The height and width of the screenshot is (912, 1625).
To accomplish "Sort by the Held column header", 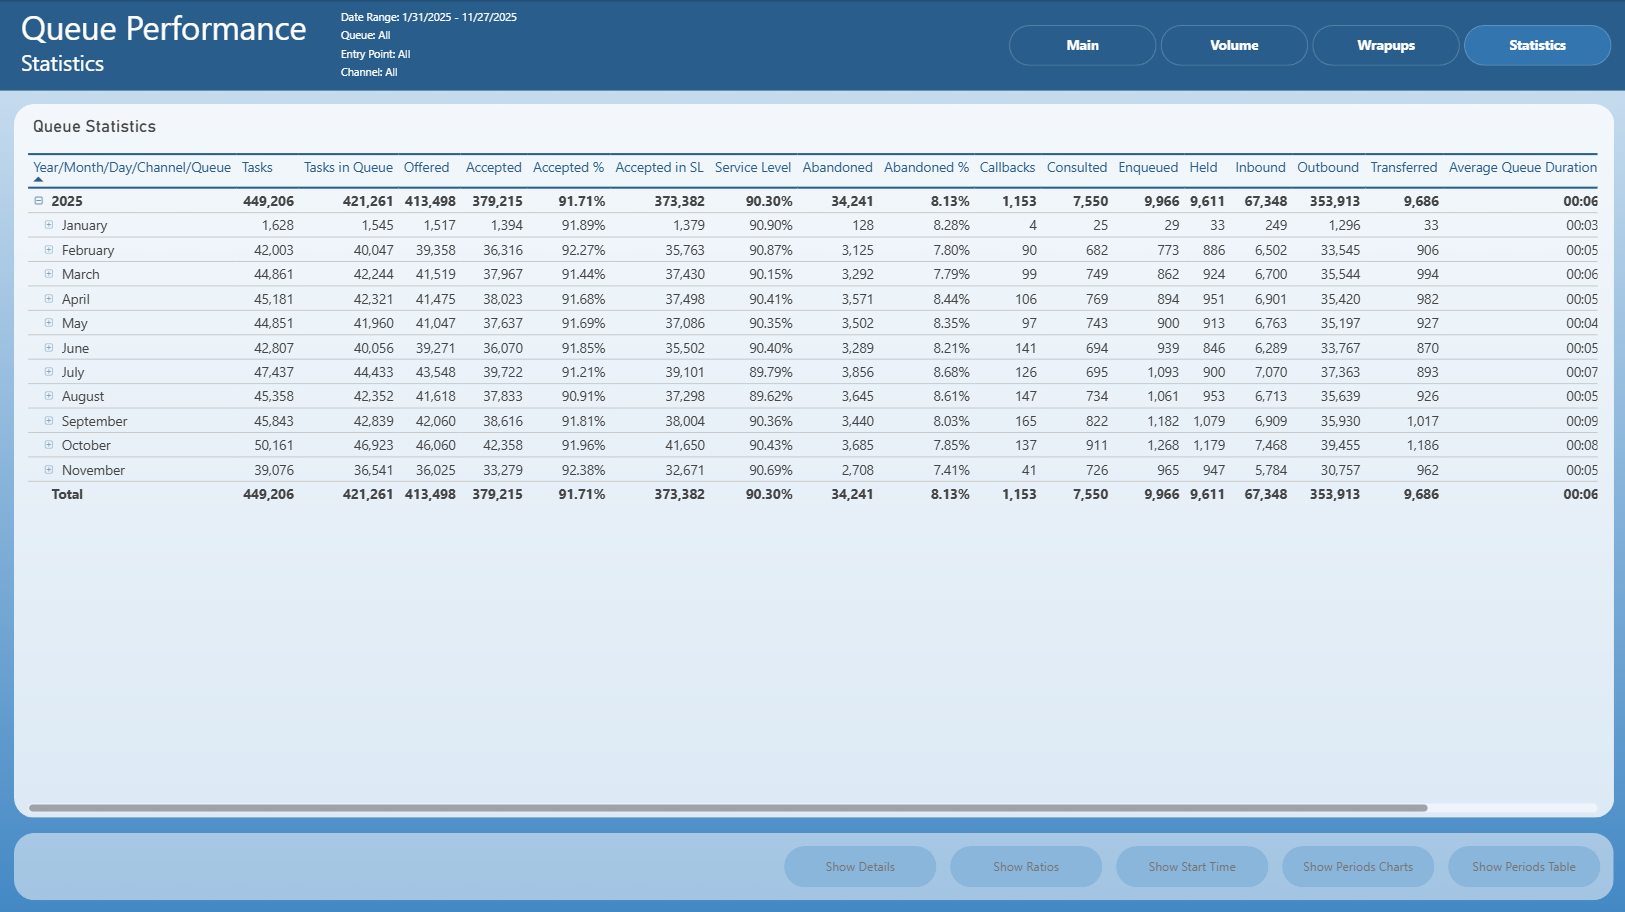I will (1203, 167).
